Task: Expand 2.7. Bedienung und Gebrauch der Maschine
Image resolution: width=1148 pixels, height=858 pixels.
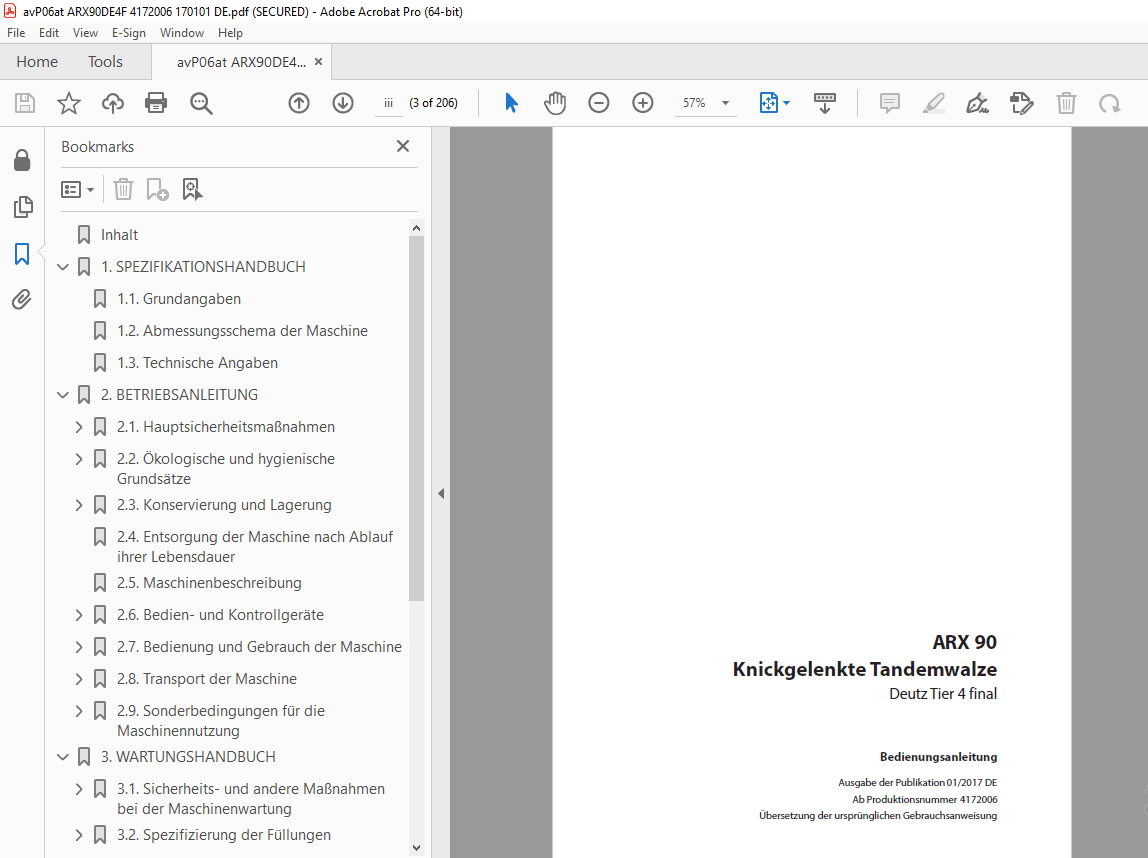Action: 79,647
